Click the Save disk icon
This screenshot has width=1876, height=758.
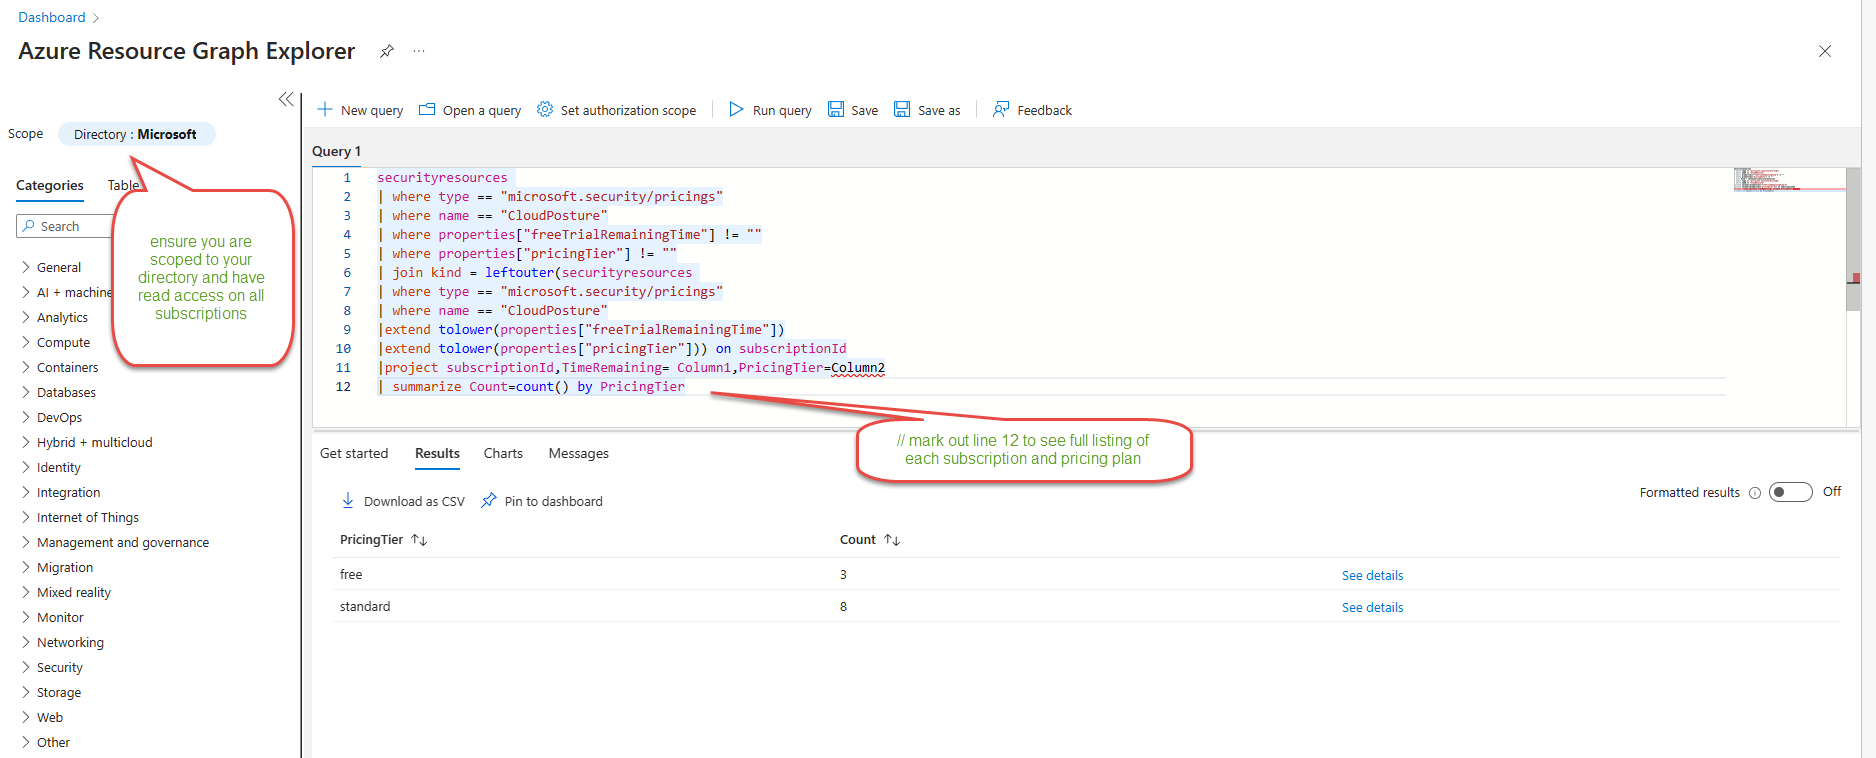click(836, 109)
